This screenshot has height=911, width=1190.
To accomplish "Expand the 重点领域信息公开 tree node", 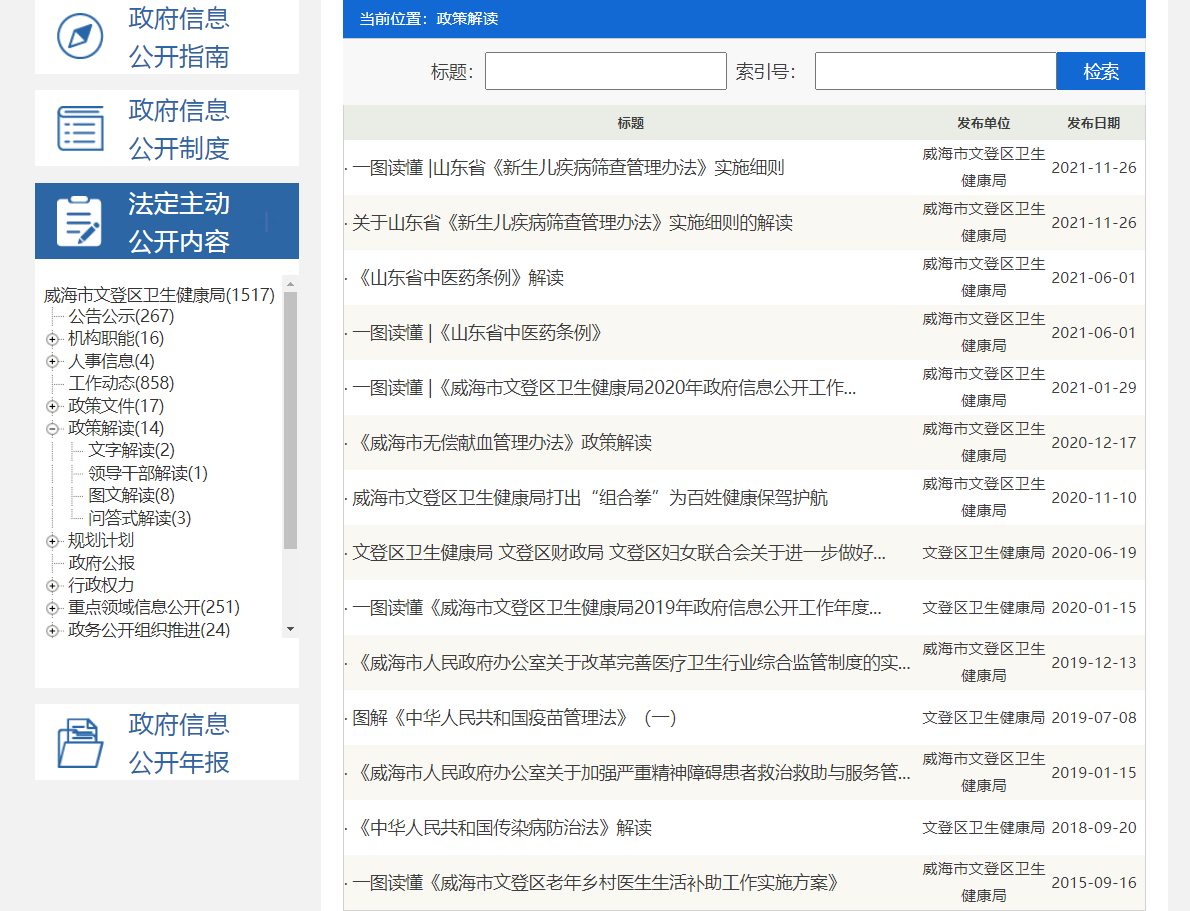I will coord(52,608).
